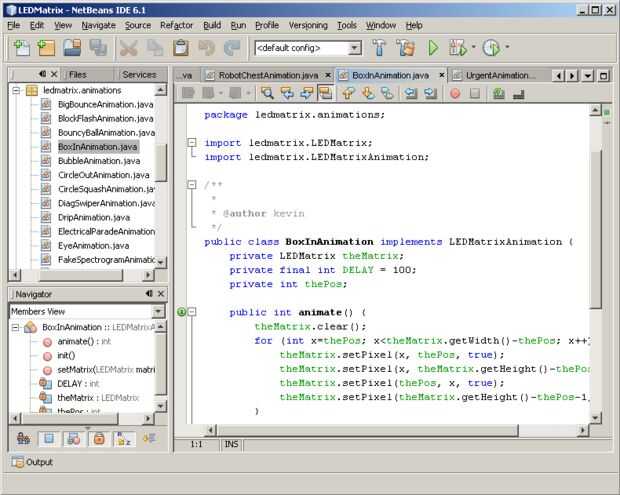Maximize the editor window button
The width and height of the screenshot is (620, 495).
pos(604,75)
